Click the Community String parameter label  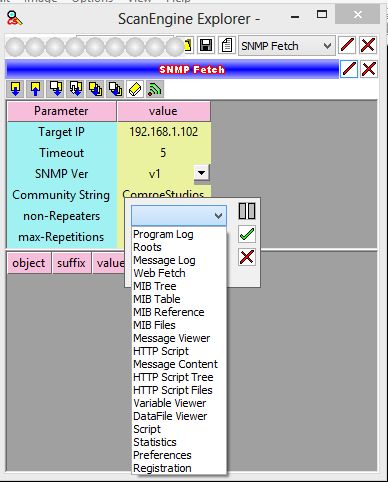pyautogui.click(x=61, y=195)
